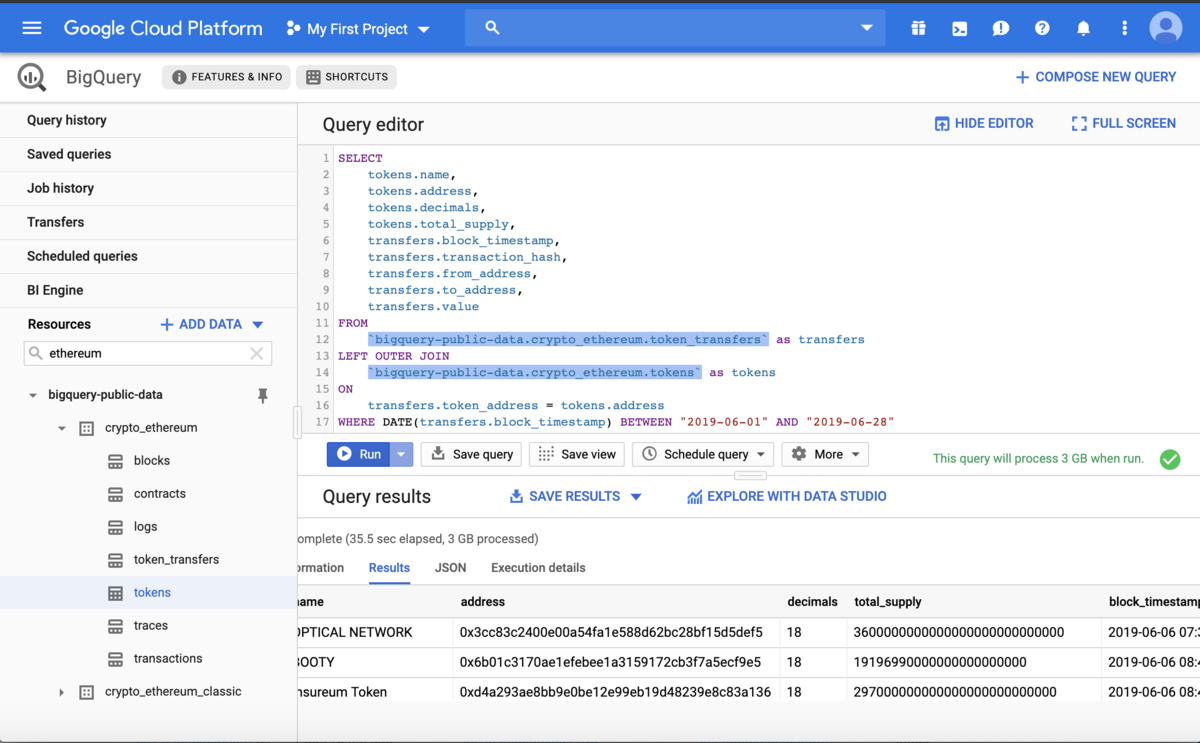The height and width of the screenshot is (743, 1200).
Task: Click the search magnifier in top bar
Action: pos(492,28)
